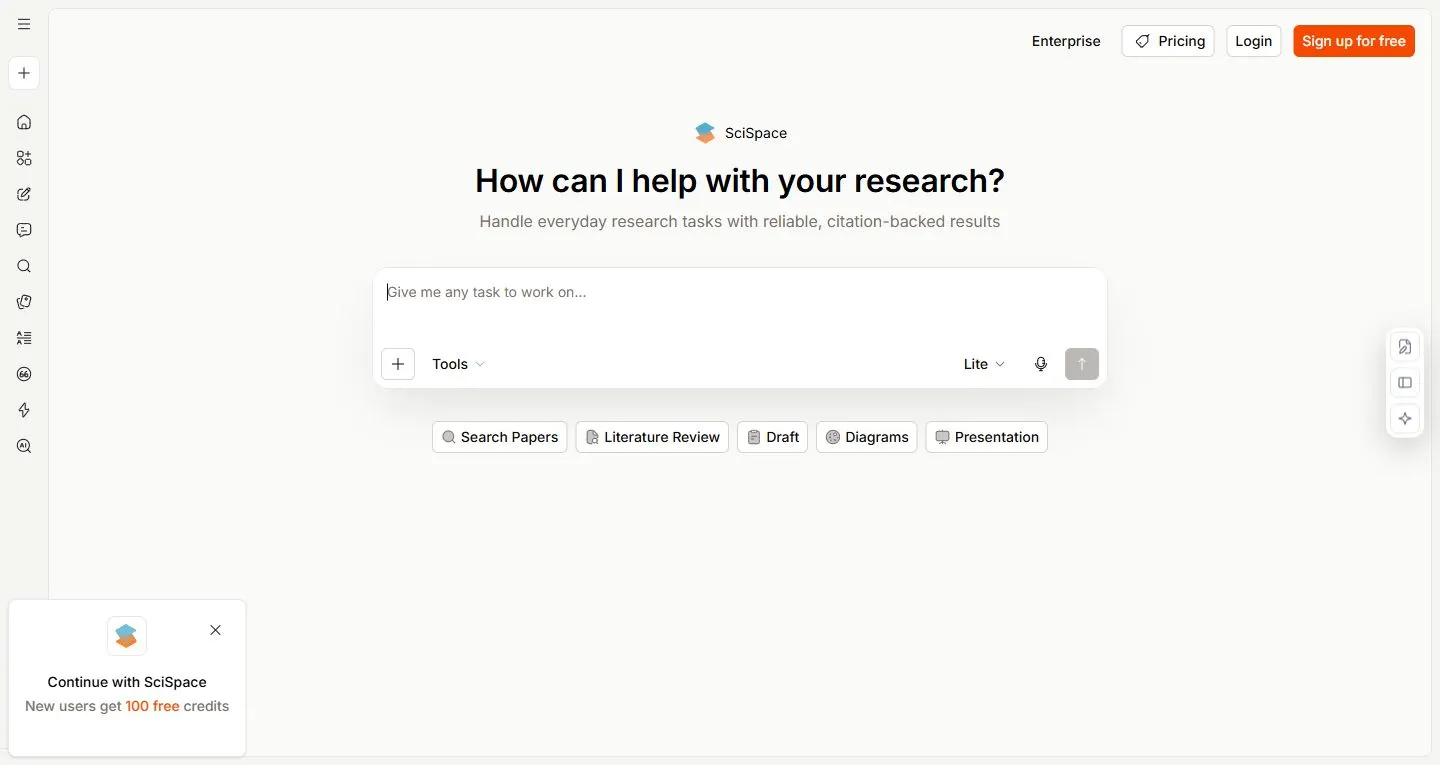Image resolution: width=1440 pixels, height=765 pixels.
Task: Dismiss the Continue with SciSpace popup
Action: 216,630
